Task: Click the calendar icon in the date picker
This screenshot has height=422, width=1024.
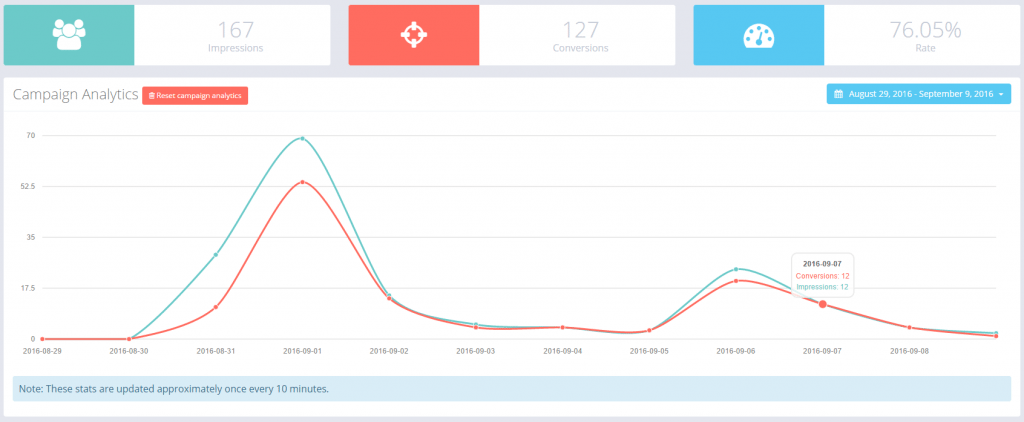Action: [838, 94]
